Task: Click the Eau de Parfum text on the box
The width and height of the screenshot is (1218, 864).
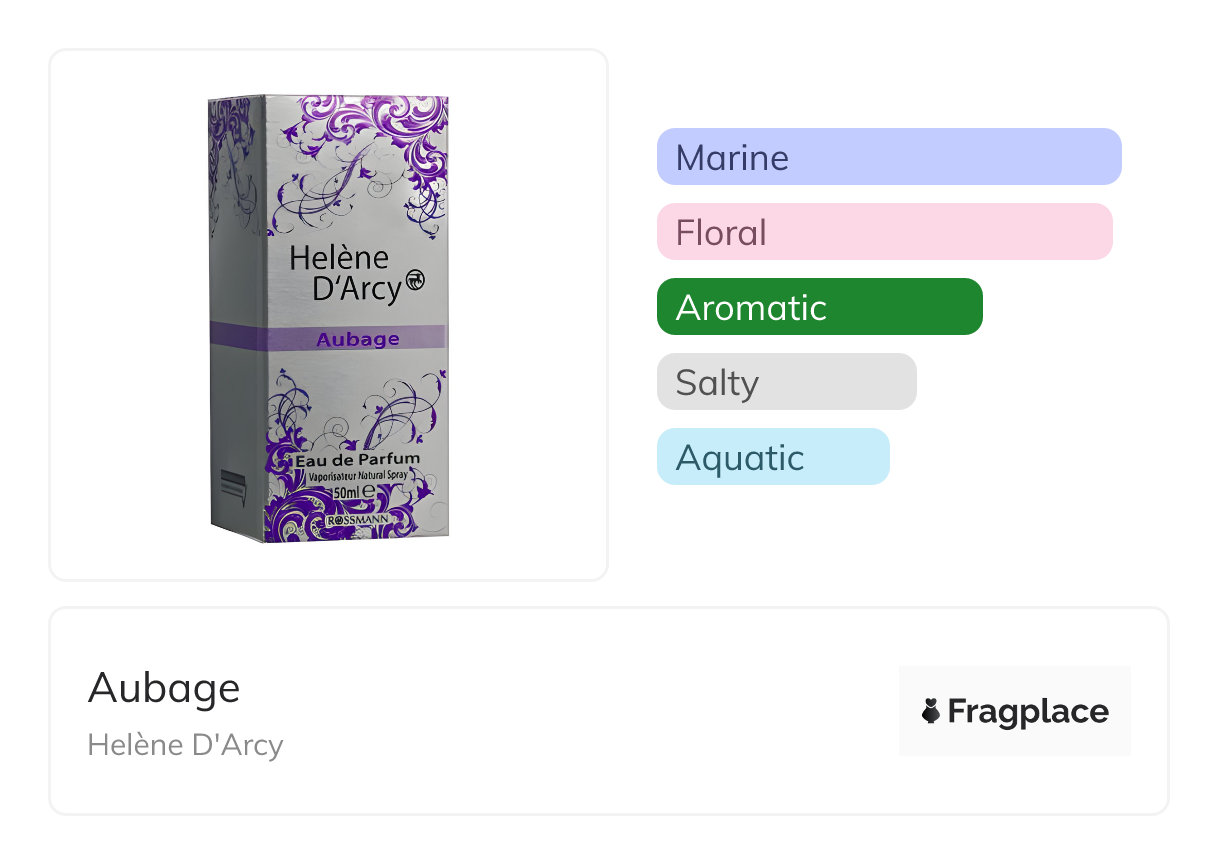Action: 357,459
